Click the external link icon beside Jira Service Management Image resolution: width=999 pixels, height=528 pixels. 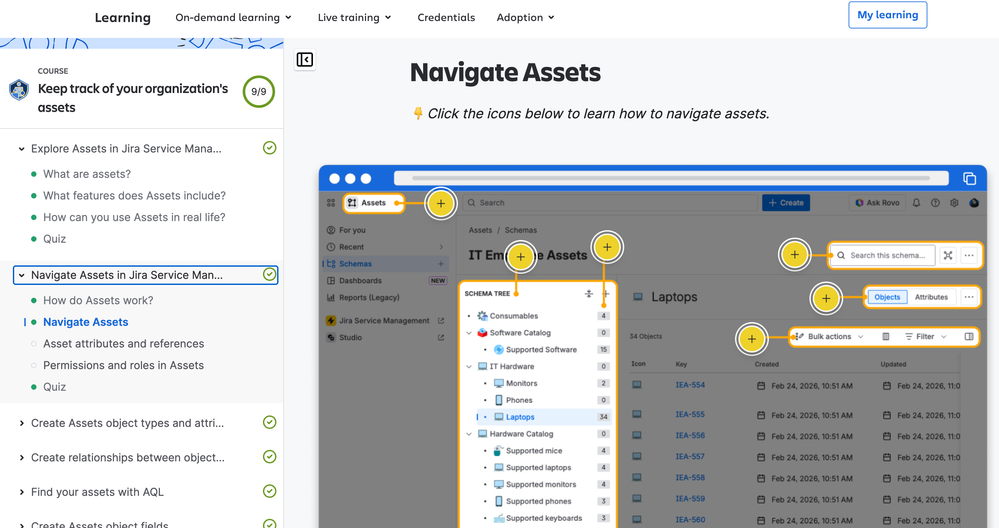pos(440,320)
